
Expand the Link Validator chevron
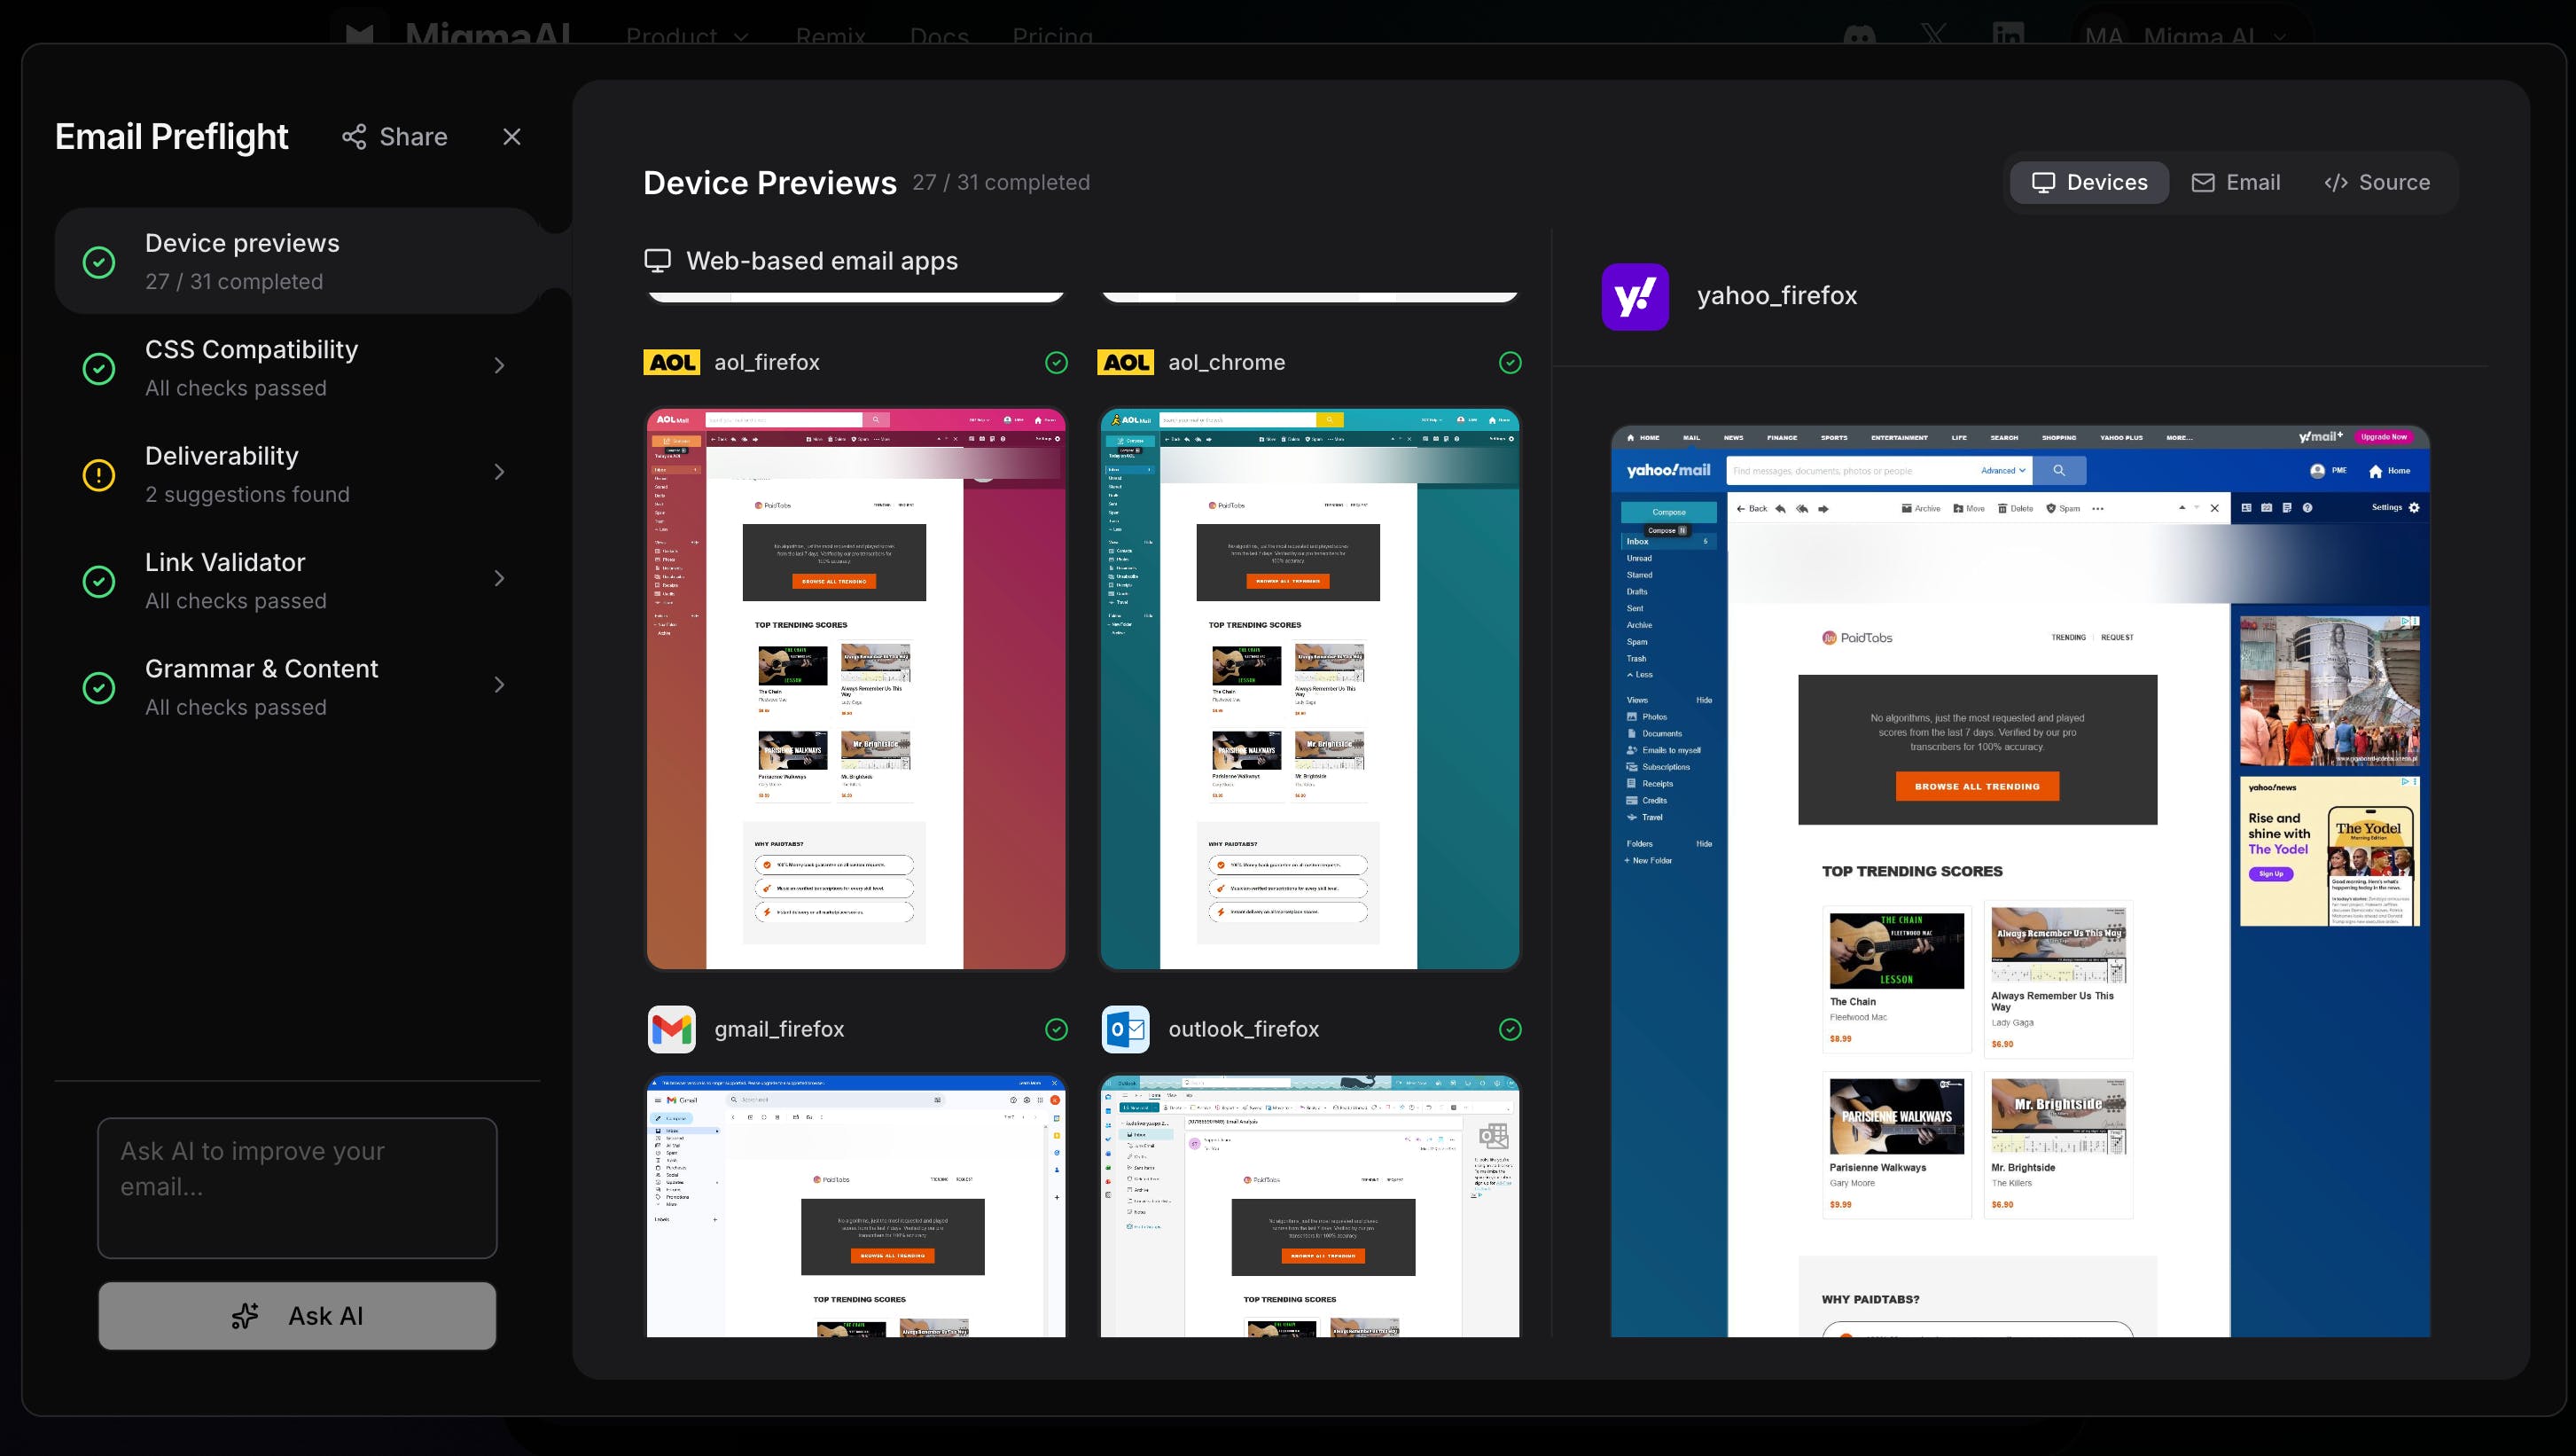coord(499,579)
